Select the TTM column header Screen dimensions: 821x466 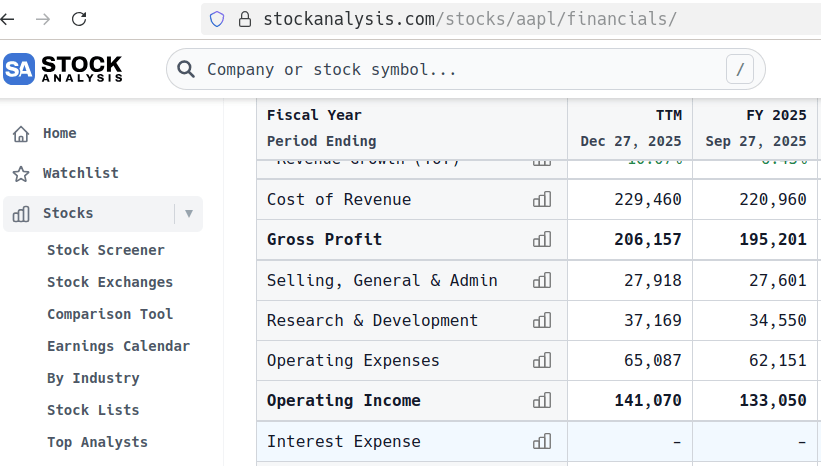669,115
